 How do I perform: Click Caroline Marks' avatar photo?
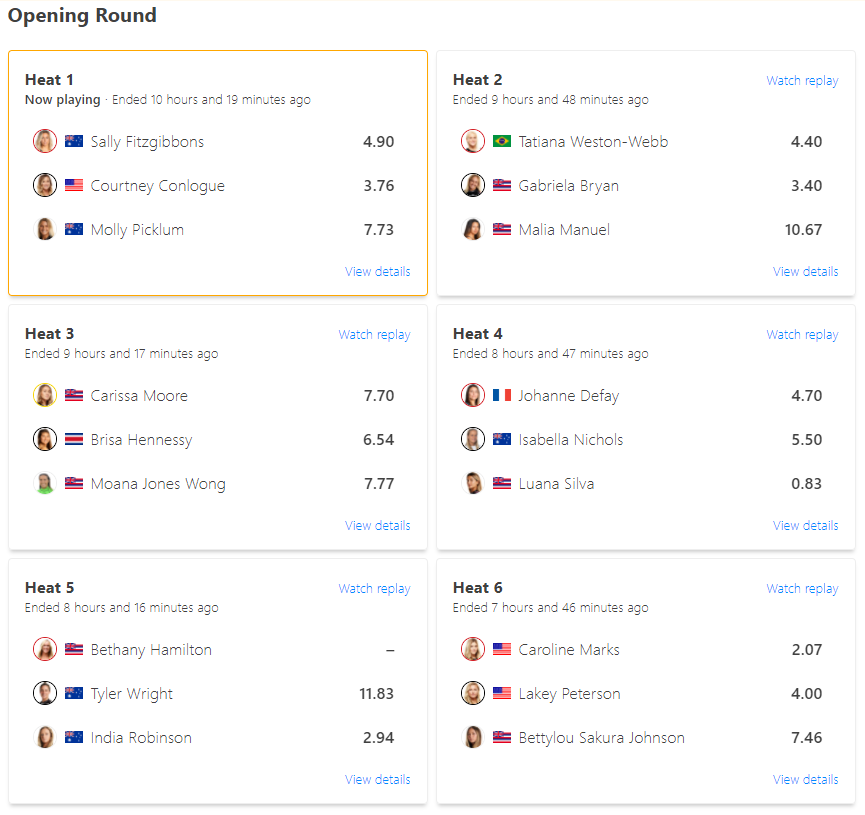[473, 649]
